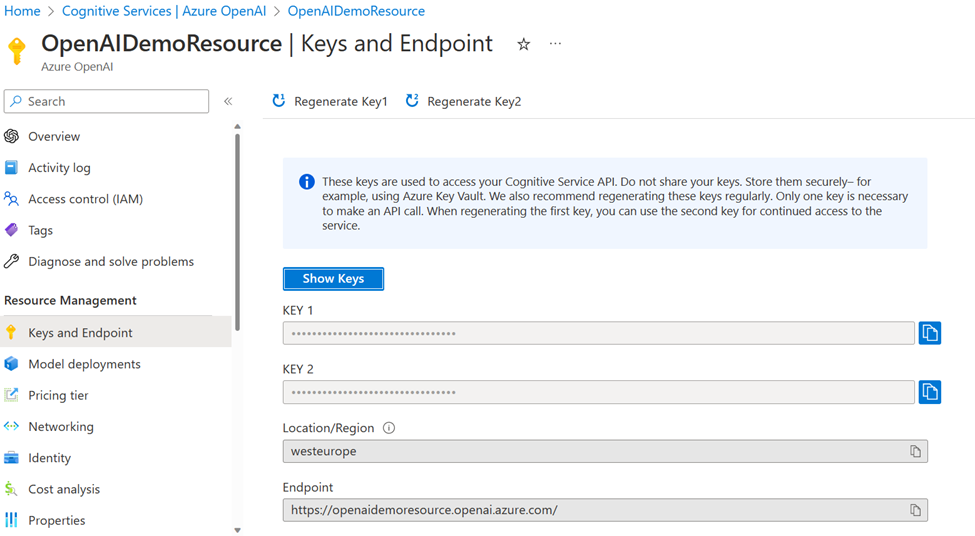Click the Access control people icon
Image resolution: width=975 pixels, height=536 pixels.
click(11, 198)
